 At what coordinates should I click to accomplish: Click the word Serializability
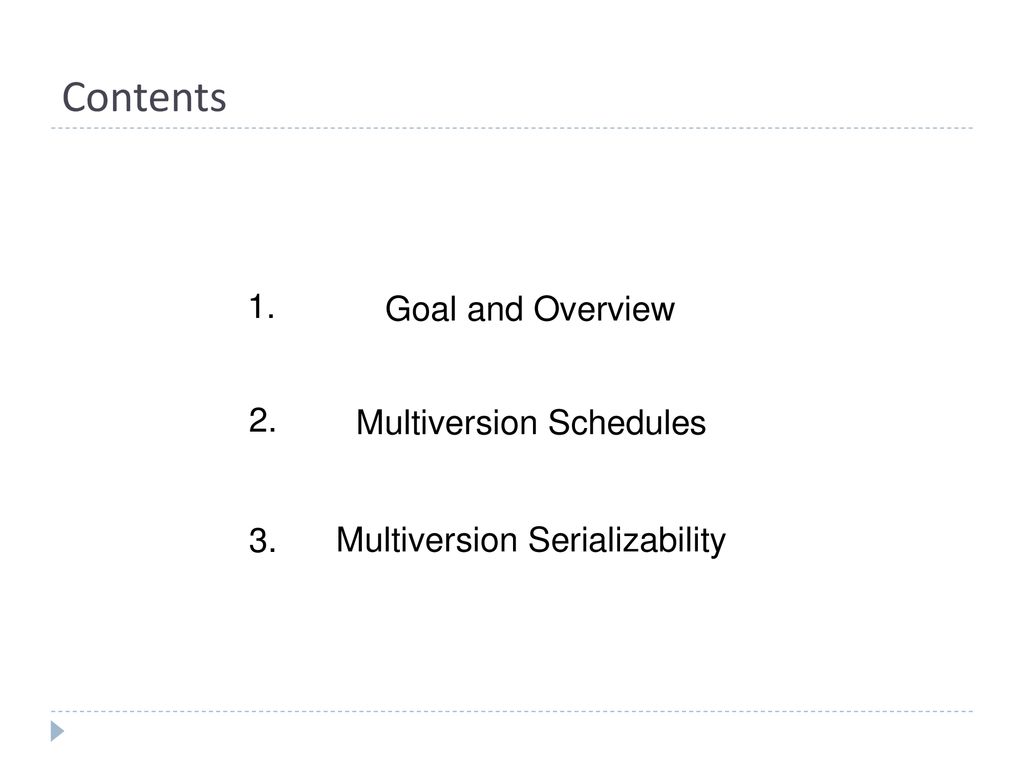(x=627, y=541)
